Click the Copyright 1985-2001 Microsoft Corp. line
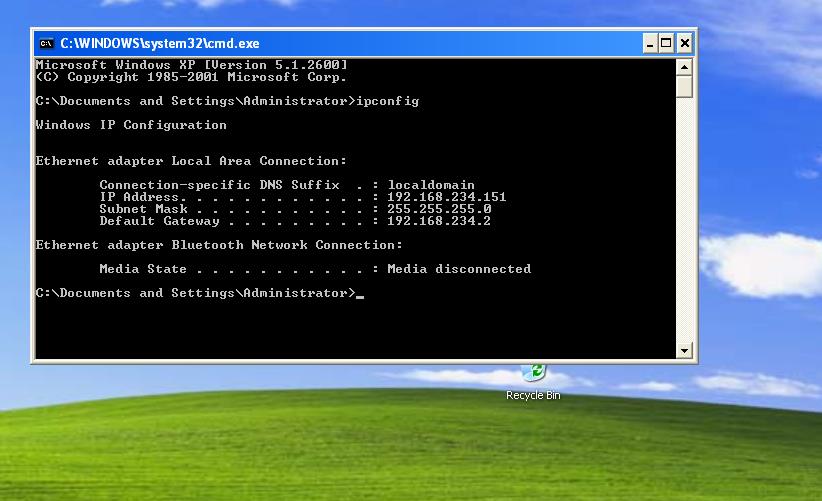822x501 pixels. coord(191,77)
